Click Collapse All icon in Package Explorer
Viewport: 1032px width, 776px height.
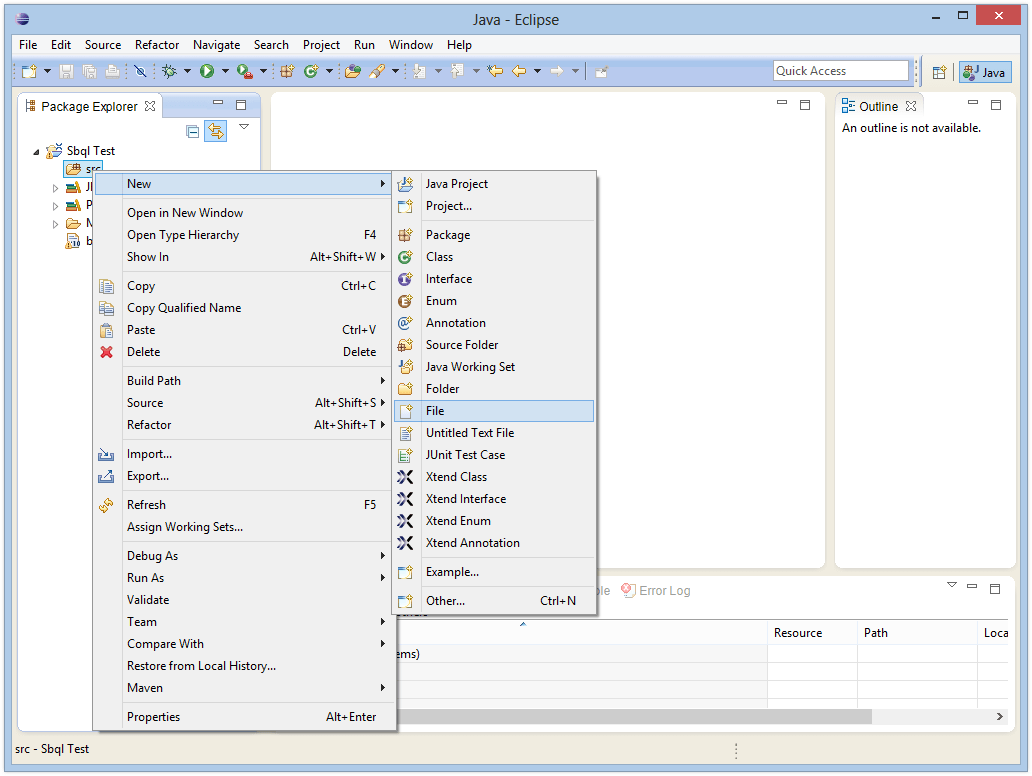(192, 132)
